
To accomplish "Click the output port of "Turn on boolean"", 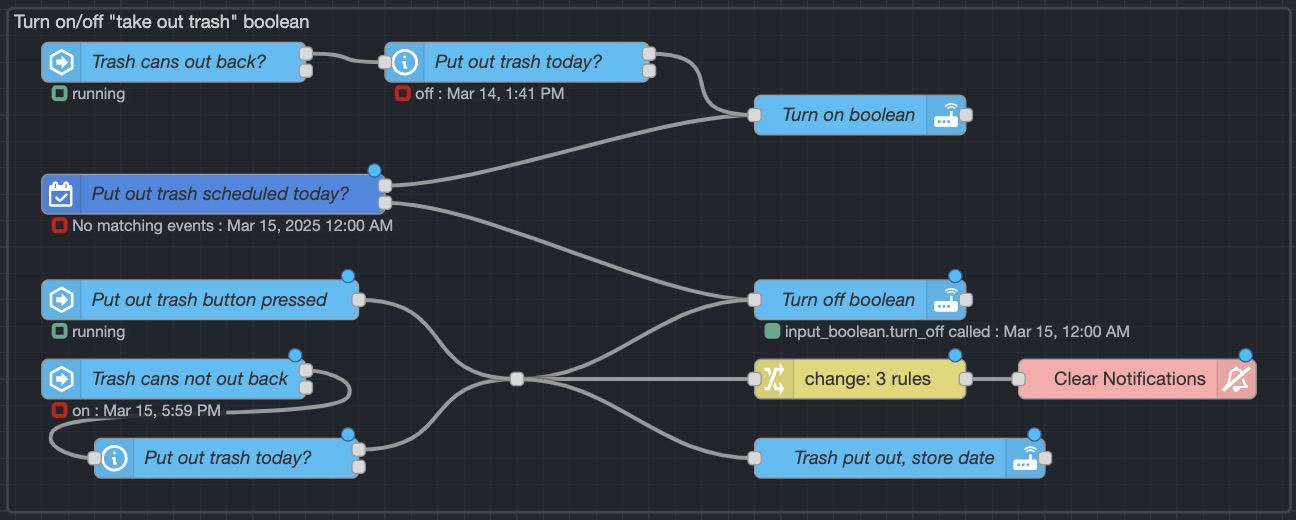I will coord(965,115).
